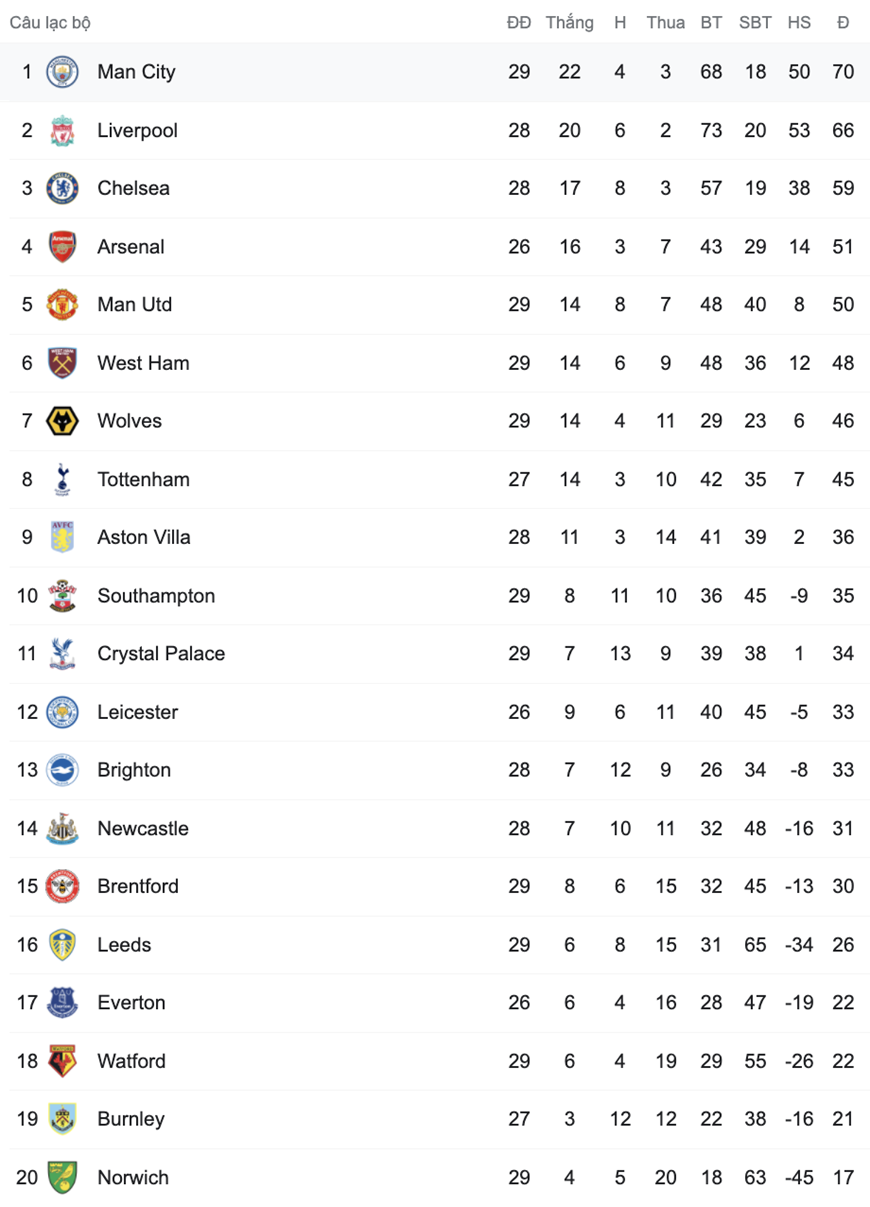Click the Thắng column header
The image size is (870, 1207).
click(569, 22)
